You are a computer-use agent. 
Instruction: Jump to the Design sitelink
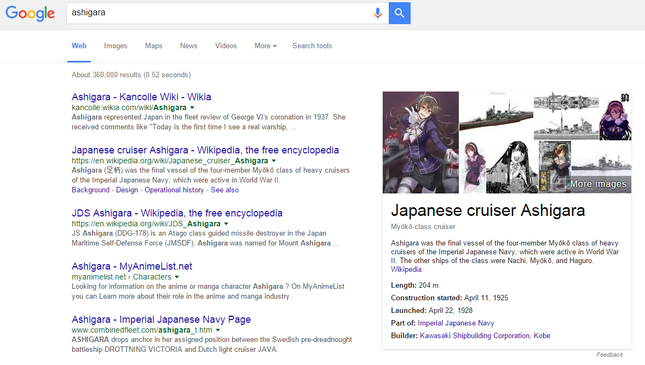coord(127,190)
